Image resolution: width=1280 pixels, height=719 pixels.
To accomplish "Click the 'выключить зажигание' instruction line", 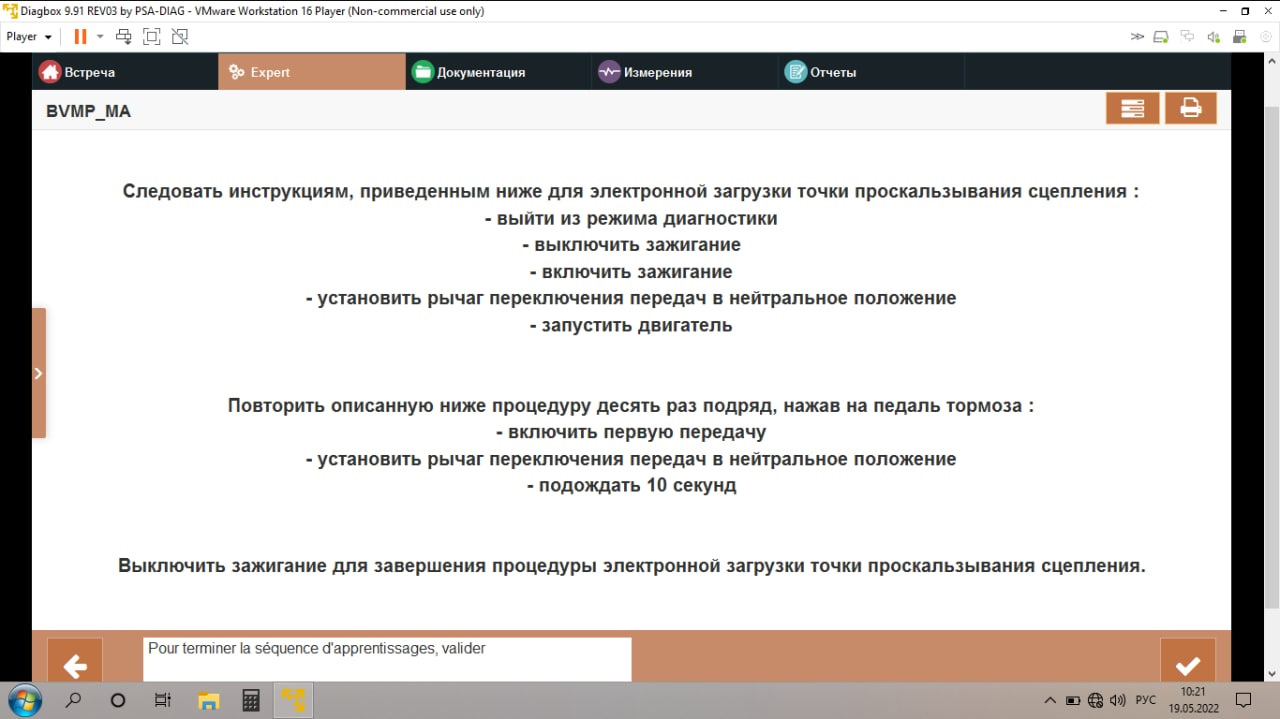I will 631,245.
